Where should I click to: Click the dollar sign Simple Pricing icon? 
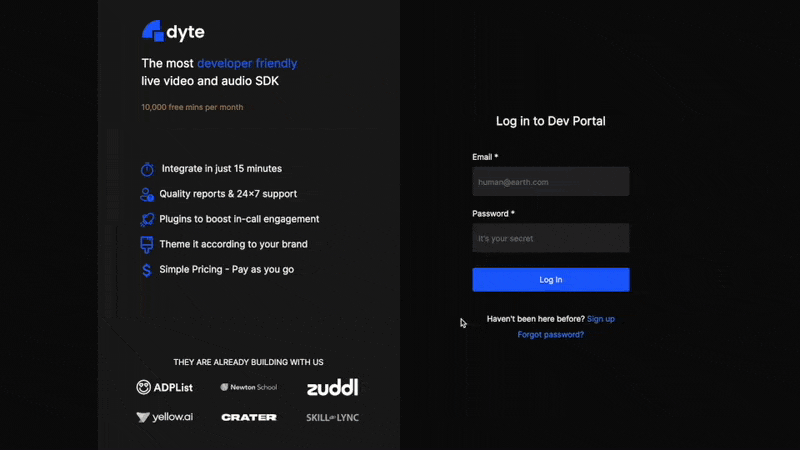point(147,270)
